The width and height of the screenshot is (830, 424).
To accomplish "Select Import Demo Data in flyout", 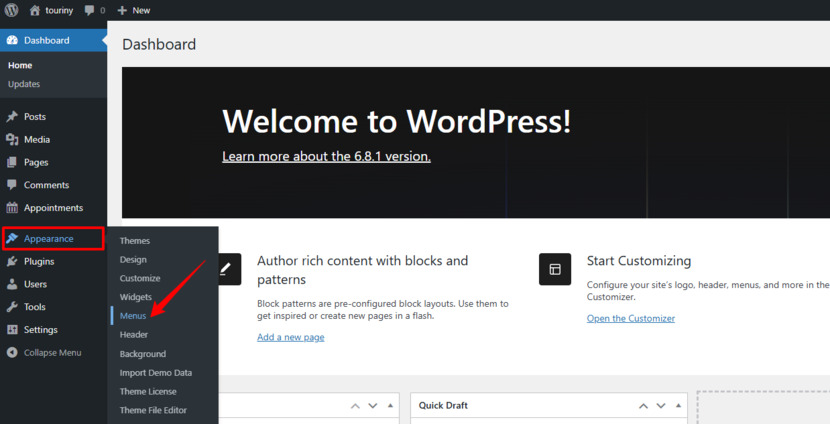I will [x=156, y=373].
